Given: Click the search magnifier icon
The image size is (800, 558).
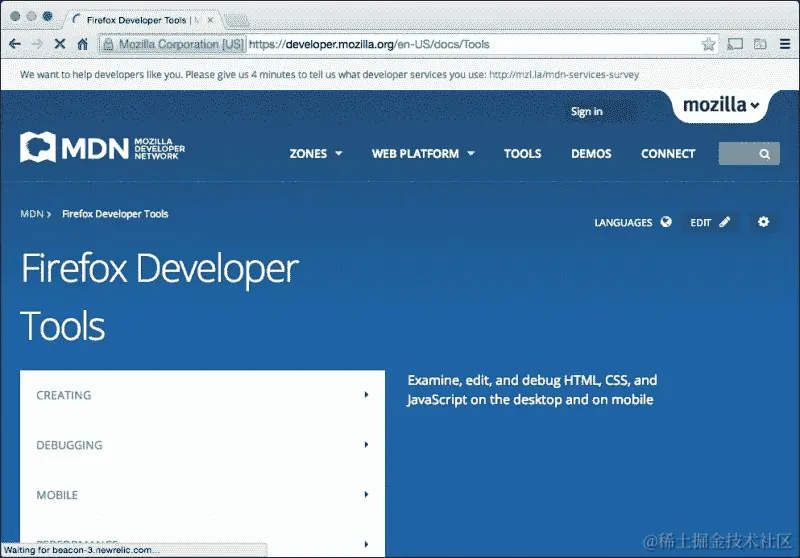Looking at the screenshot, I should click(x=764, y=154).
